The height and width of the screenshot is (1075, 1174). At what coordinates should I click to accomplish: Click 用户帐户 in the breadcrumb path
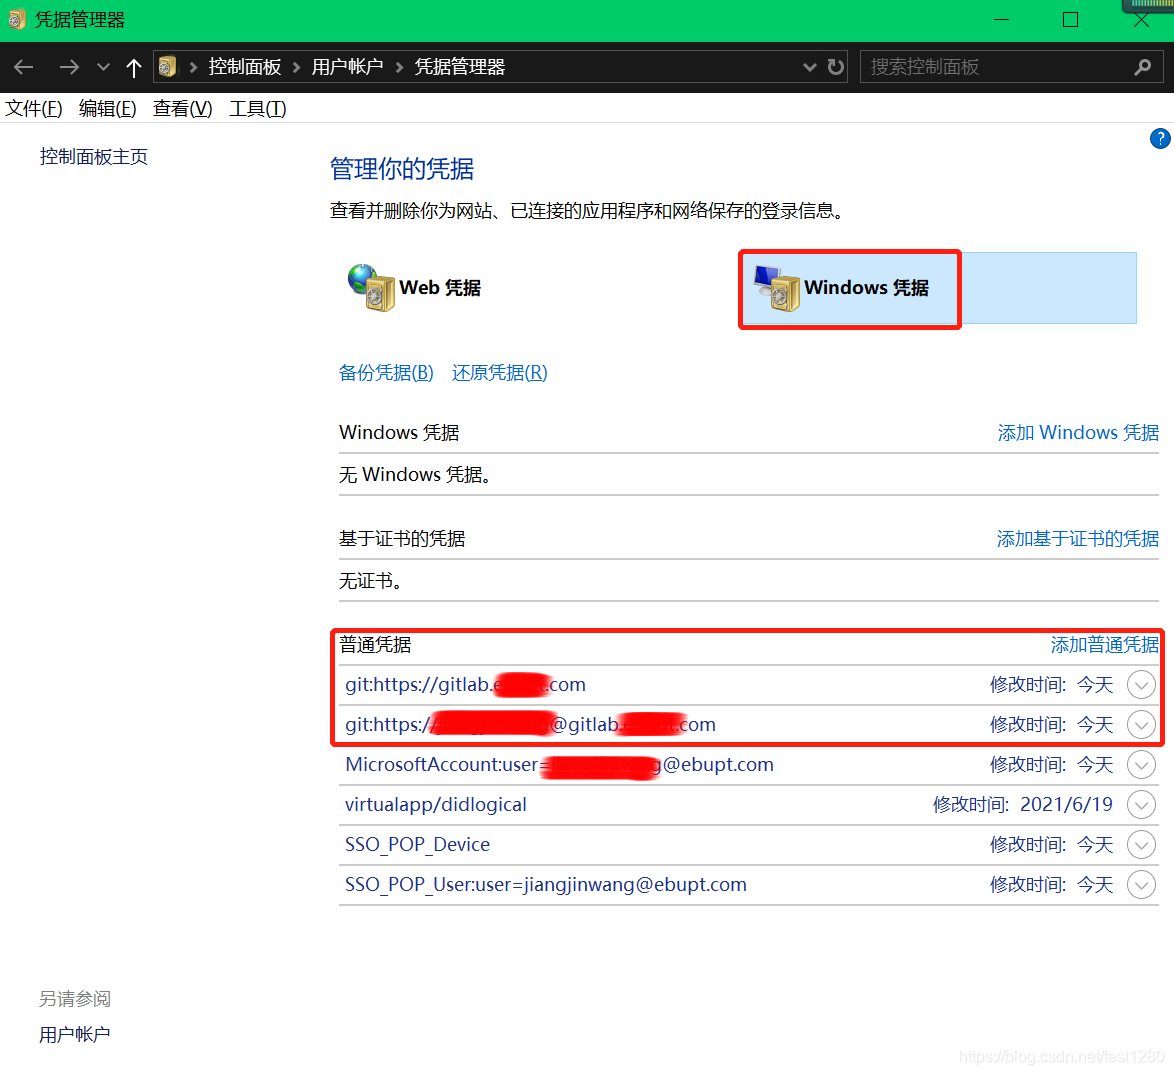point(347,67)
